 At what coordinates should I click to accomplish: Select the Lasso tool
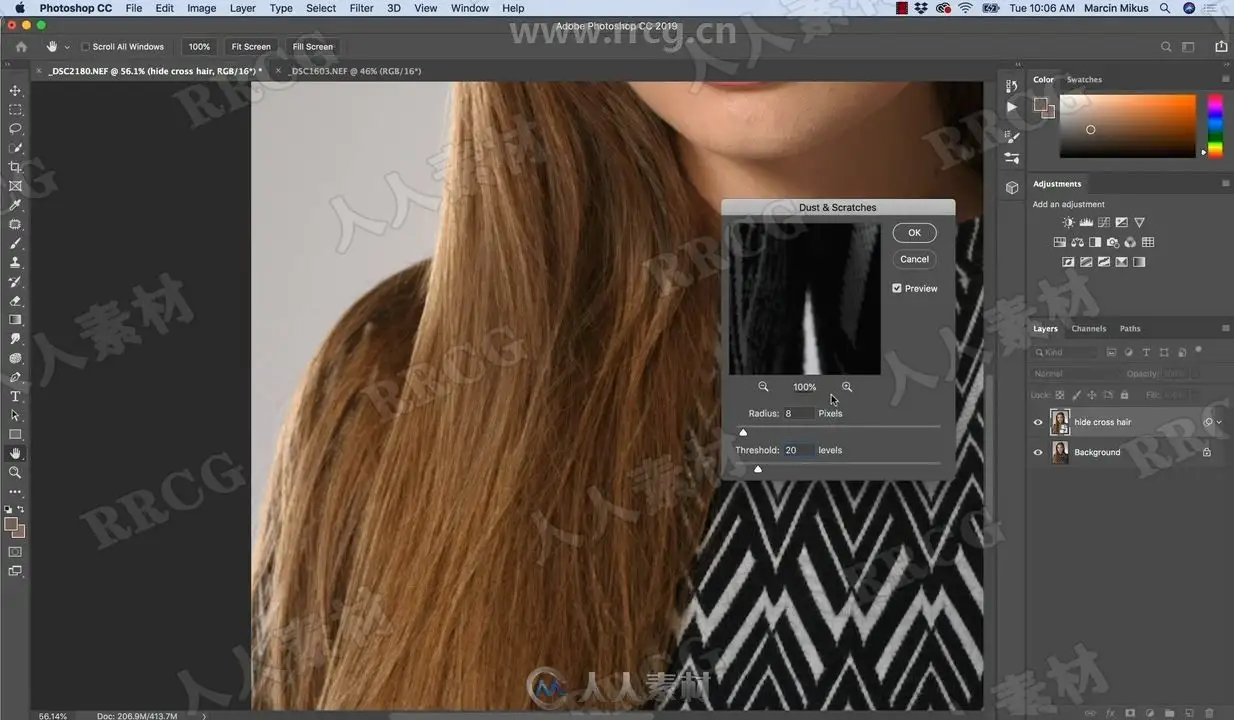coord(15,128)
